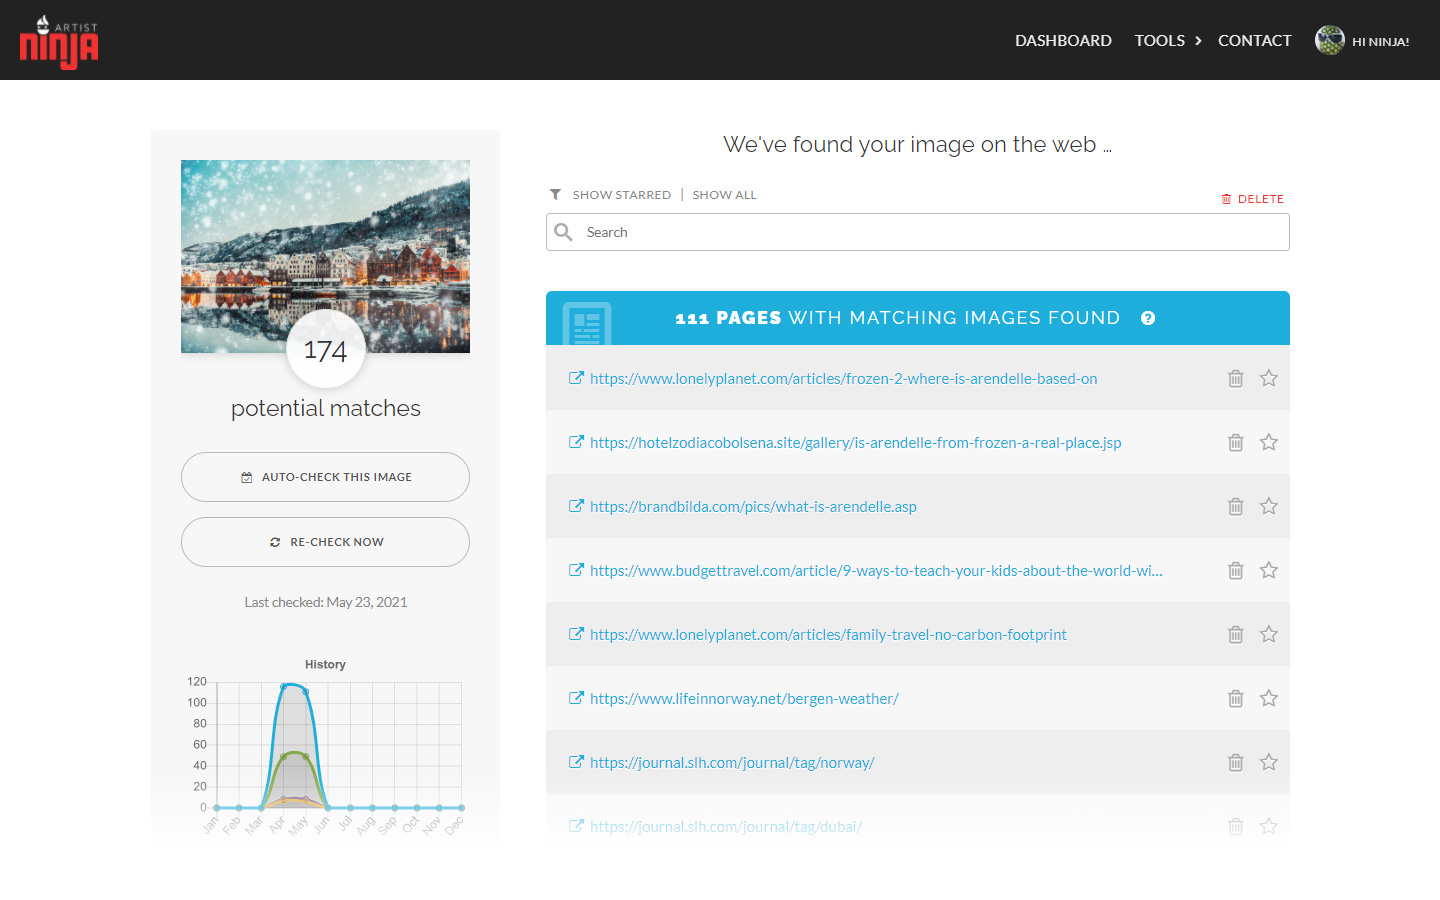The width and height of the screenshot is (1440, 900).
Task: Click the filter funnel icon
Action: (x=555, y=195)
